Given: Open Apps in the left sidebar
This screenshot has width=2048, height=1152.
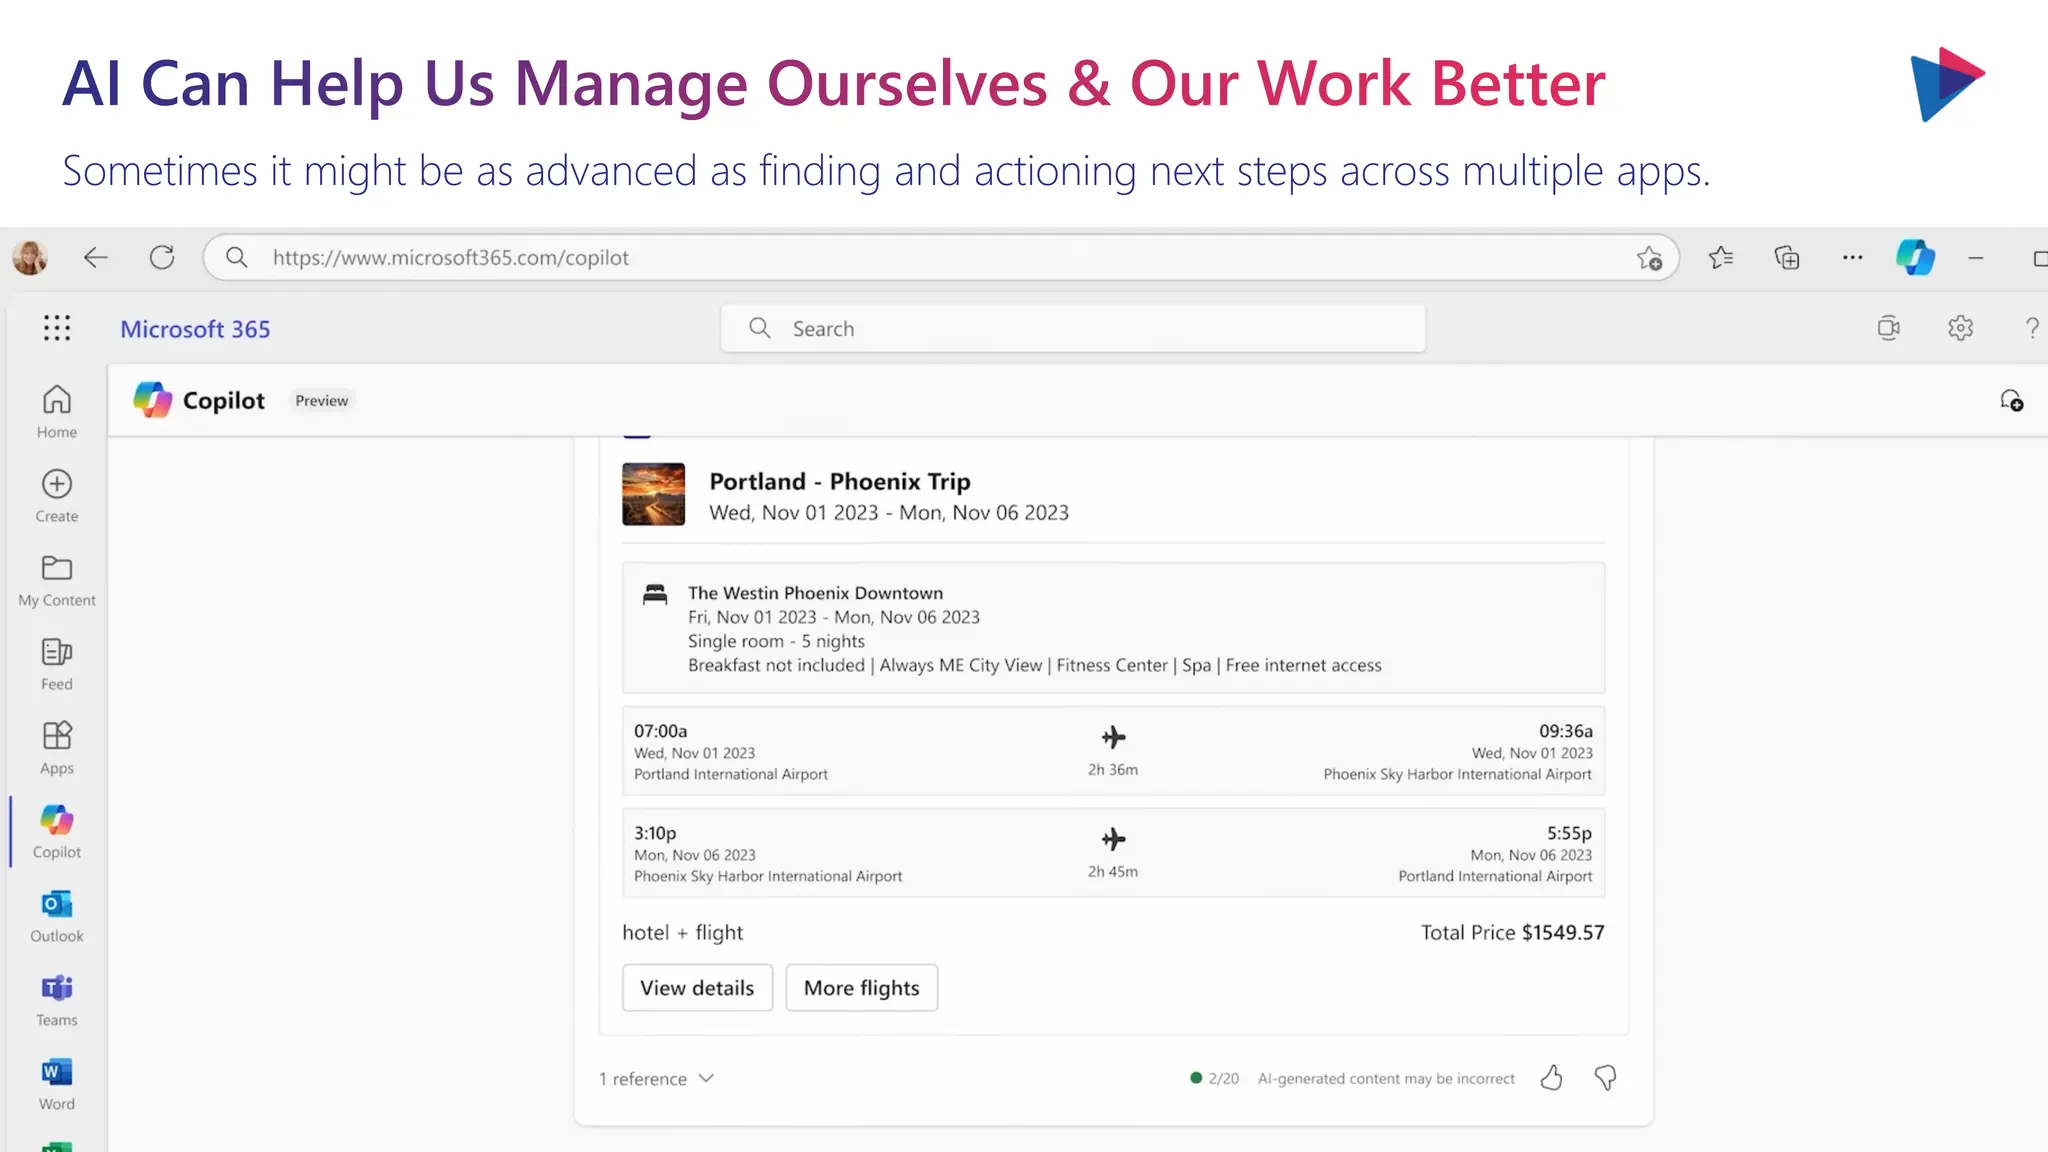Looking at the screenshot, I should (57, 748).
